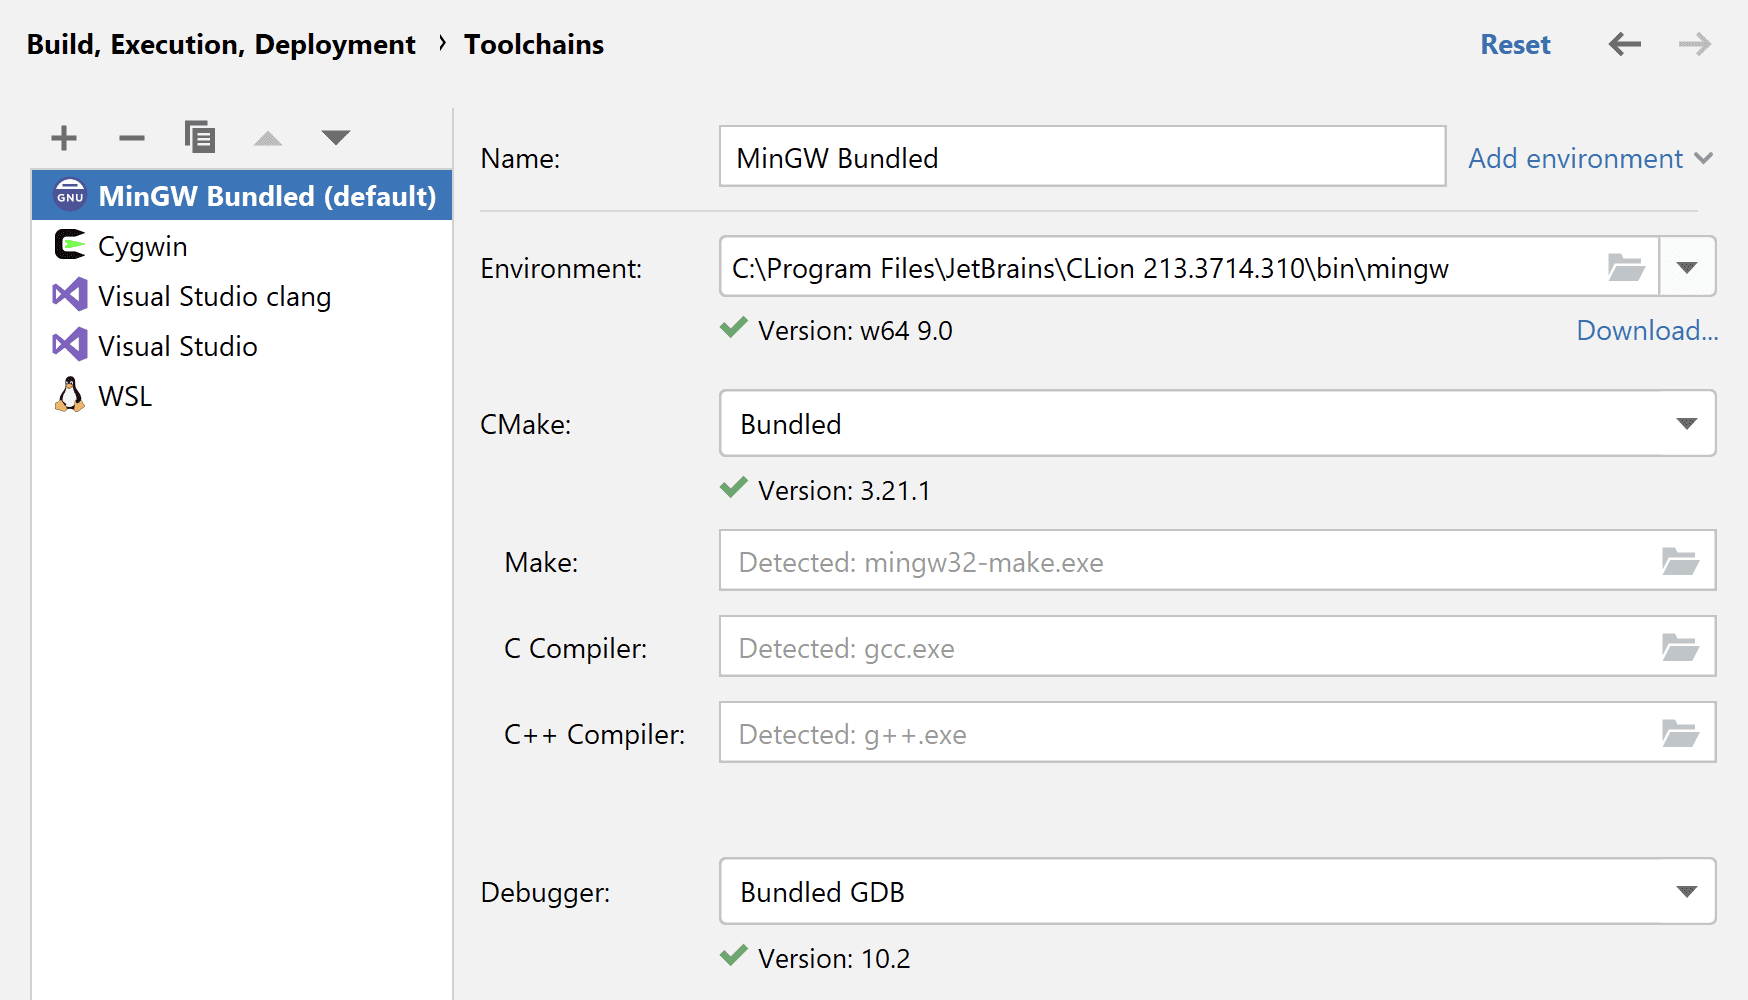Move toolchain down in the list
The image size is (1748, 1000).
pyautogui.click(x=336, y=137)
